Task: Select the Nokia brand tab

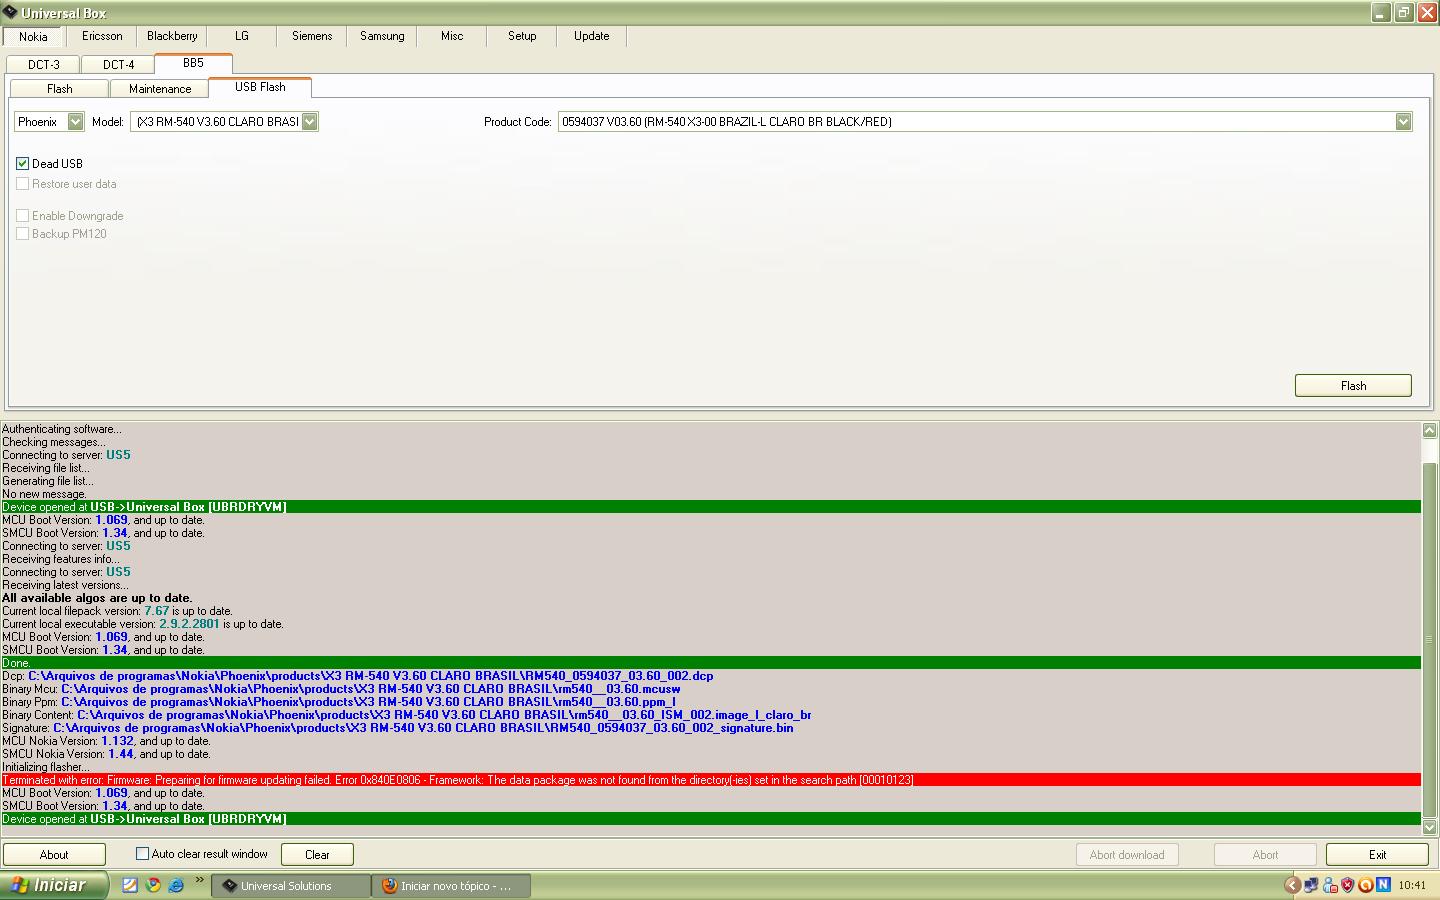Action: [x=33, y=36]
